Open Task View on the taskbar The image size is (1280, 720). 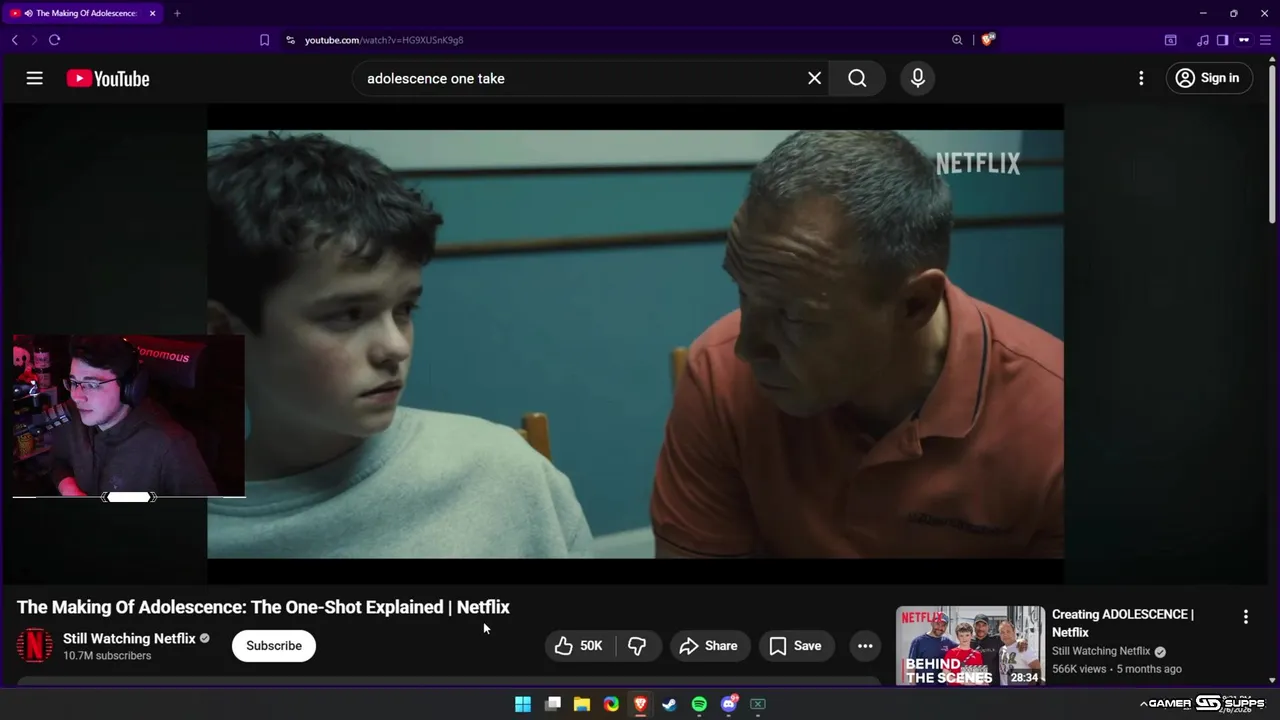(553, 704)
